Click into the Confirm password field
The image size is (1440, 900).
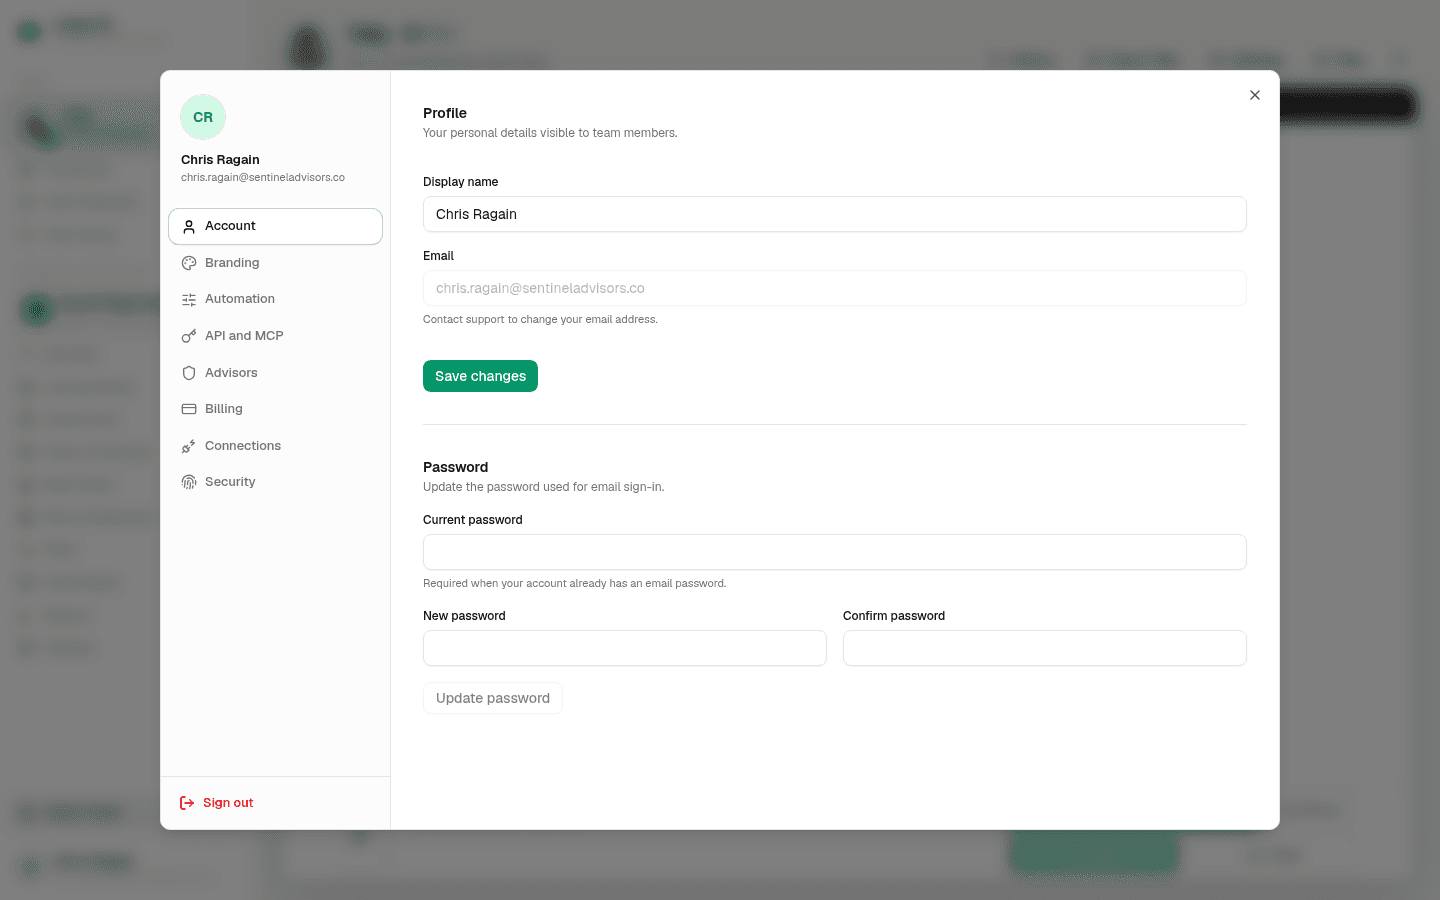click(x=1045, y=648)
